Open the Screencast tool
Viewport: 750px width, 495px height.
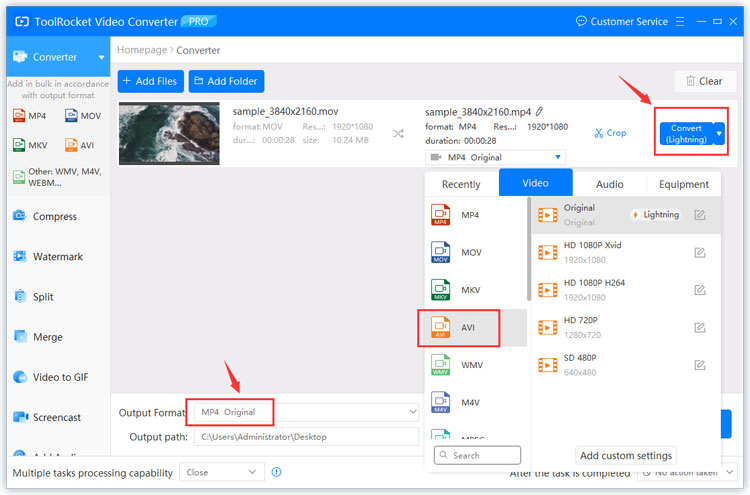tap(47, 417)
